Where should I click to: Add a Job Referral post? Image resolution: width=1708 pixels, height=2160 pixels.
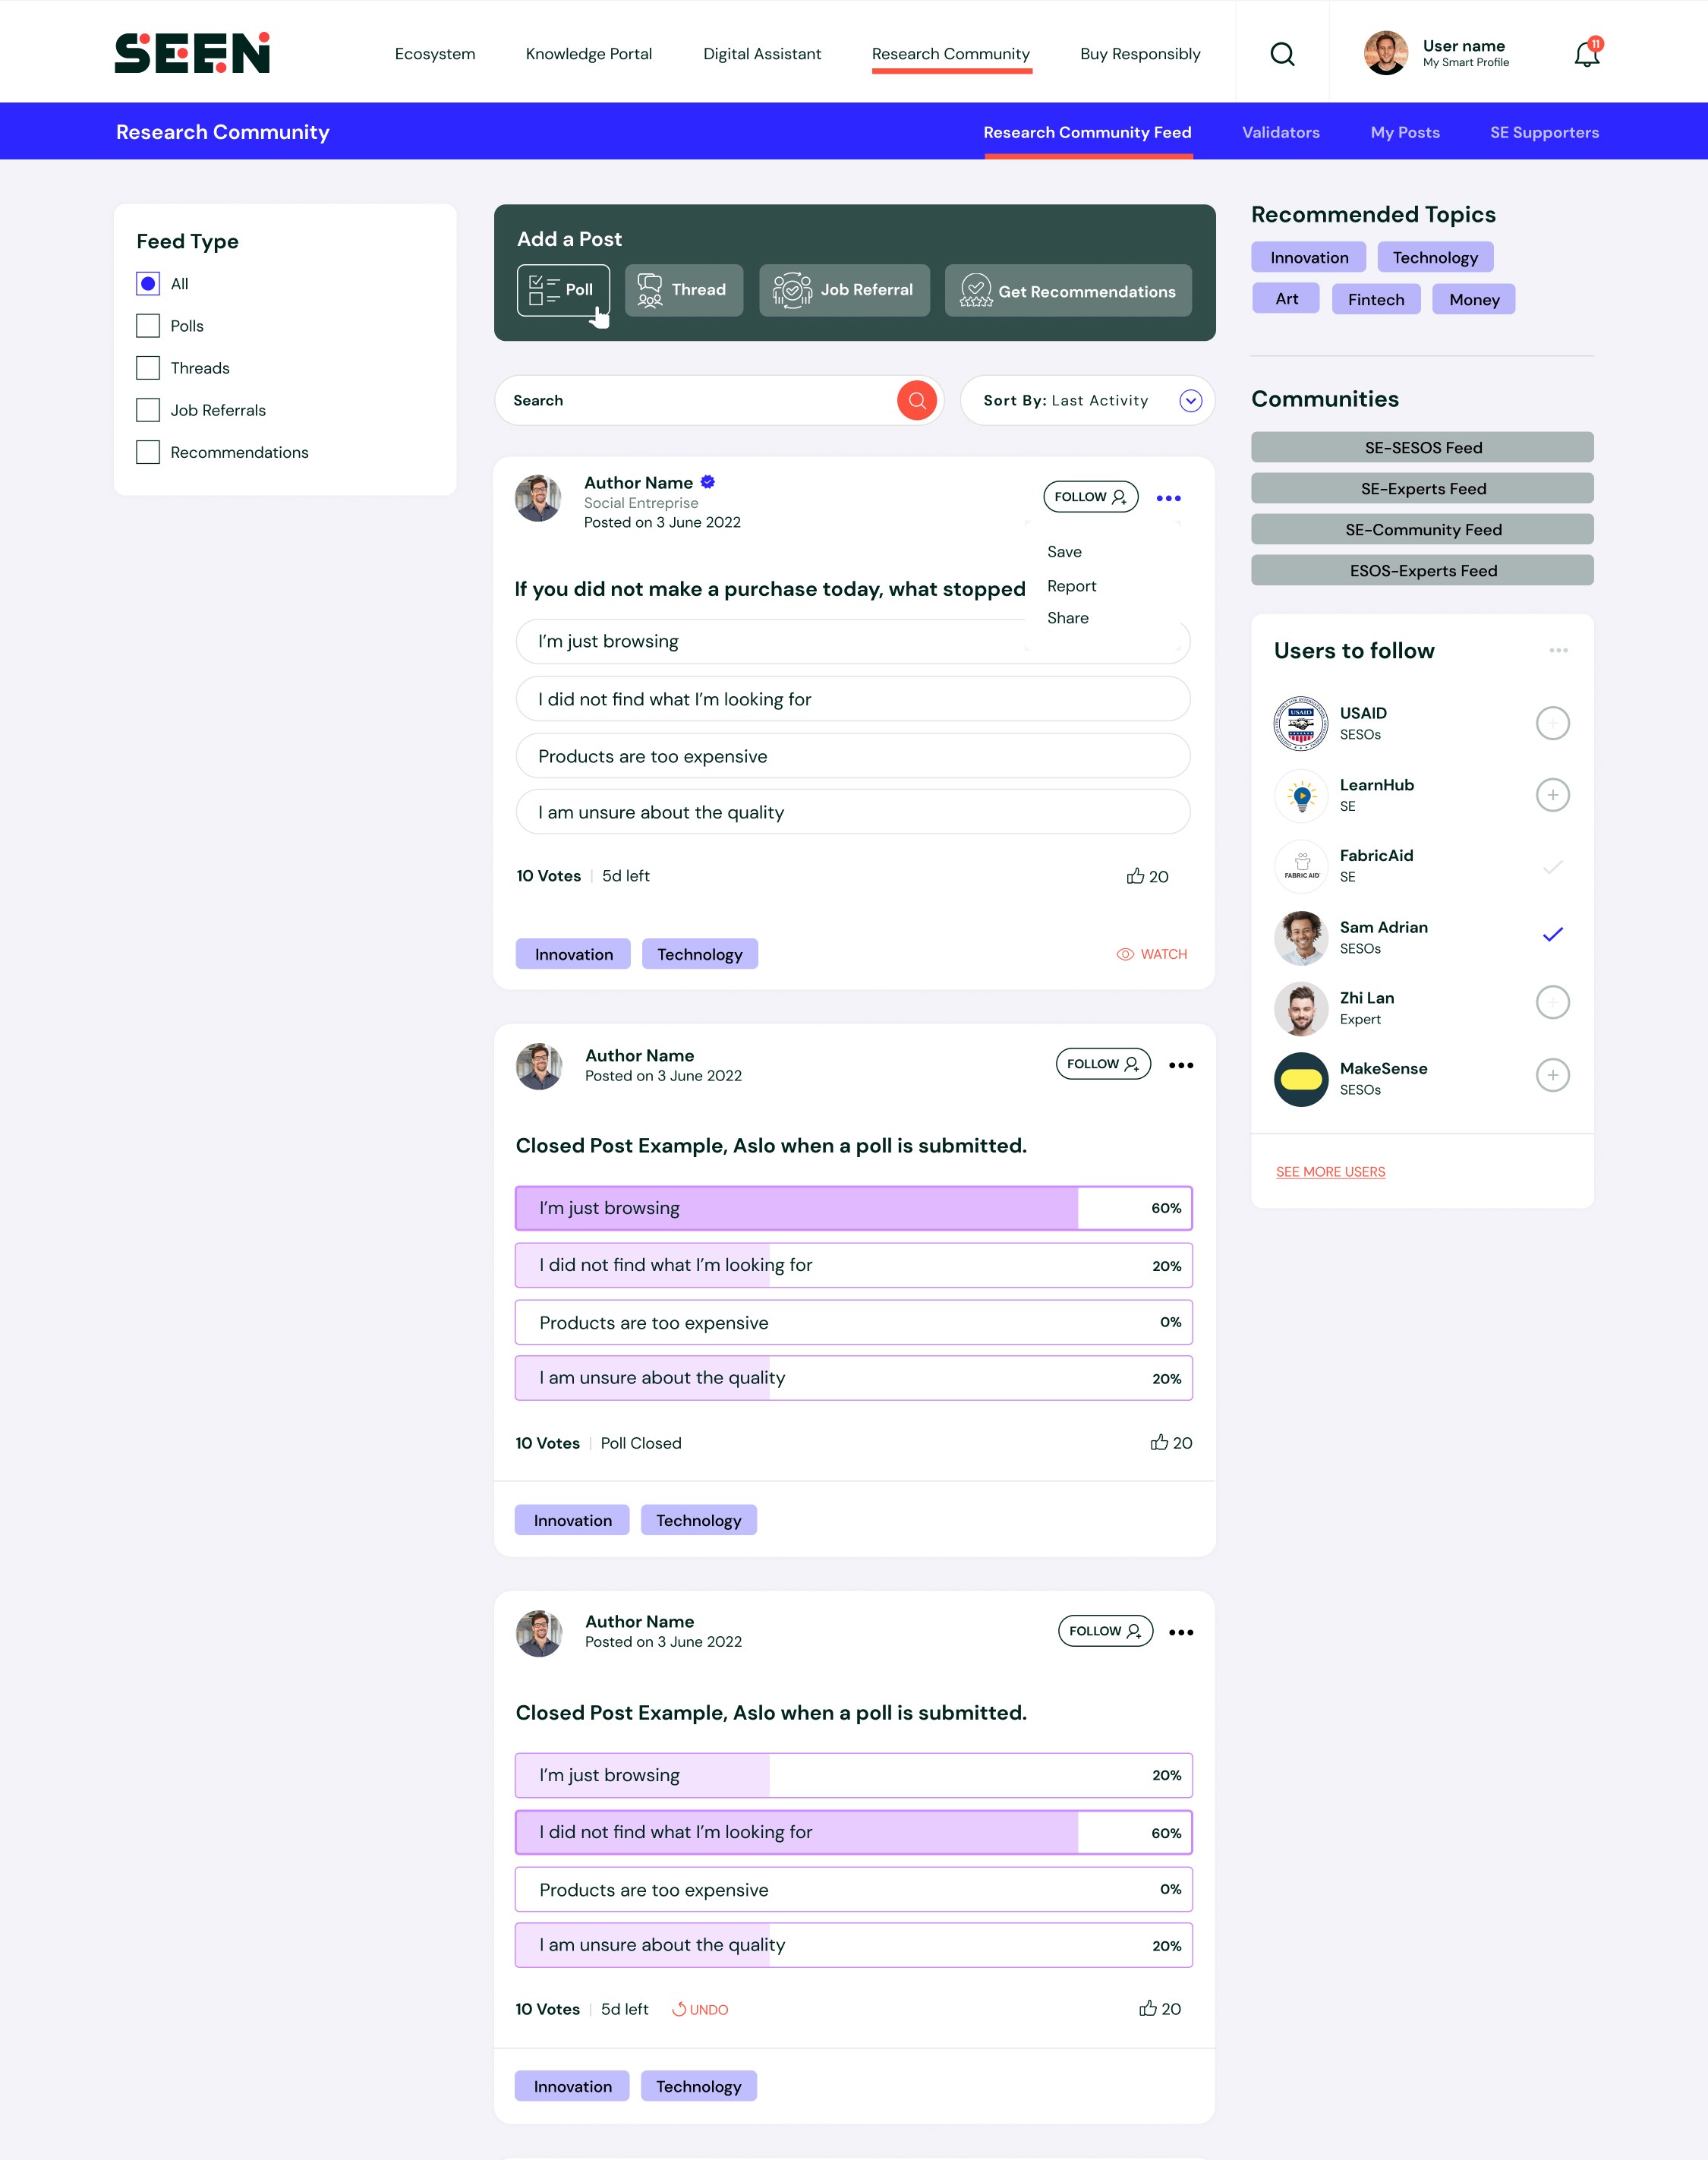tap(844, 290)
